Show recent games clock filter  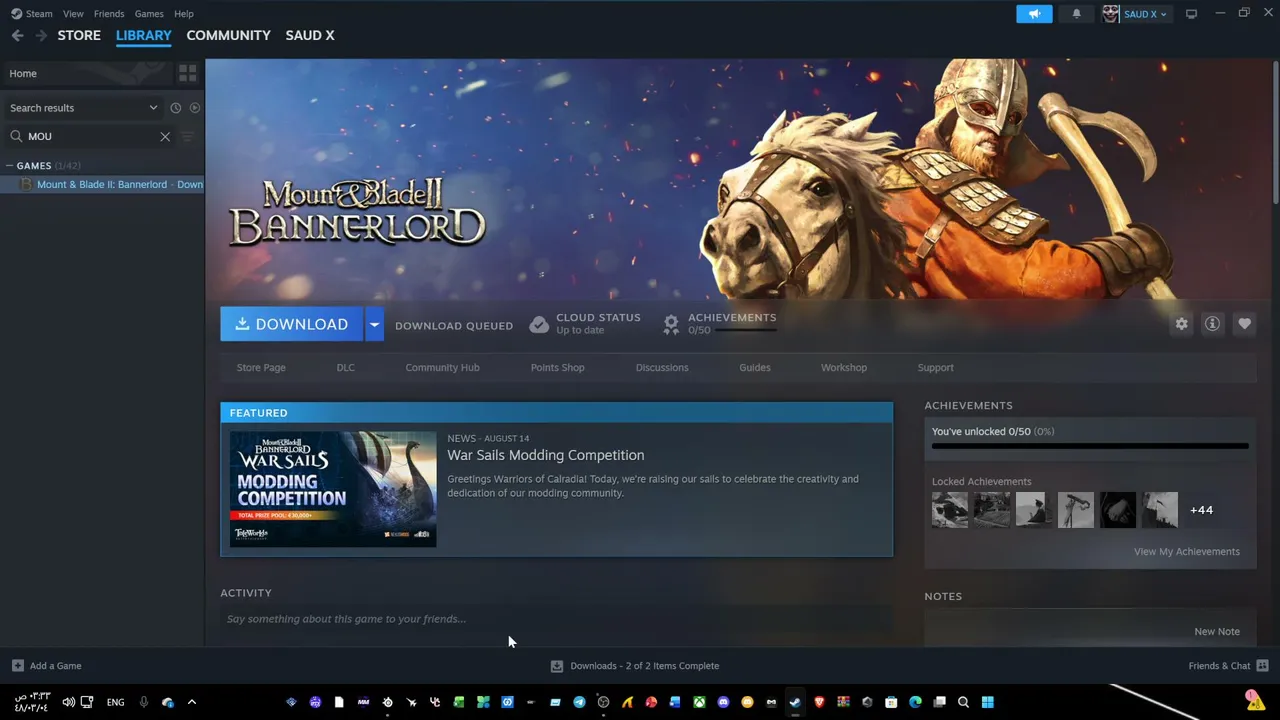[x=175, y=108]
